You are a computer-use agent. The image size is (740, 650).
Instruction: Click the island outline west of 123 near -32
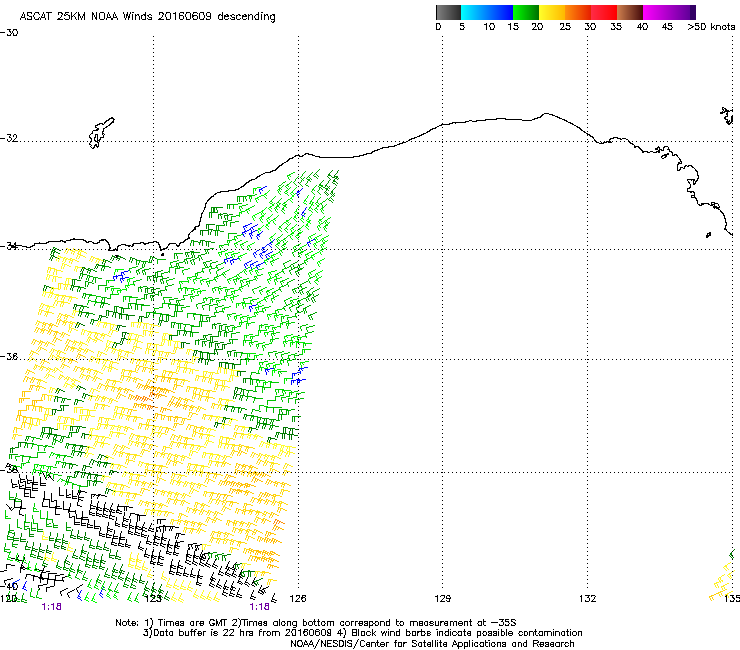tap(101, 133)
